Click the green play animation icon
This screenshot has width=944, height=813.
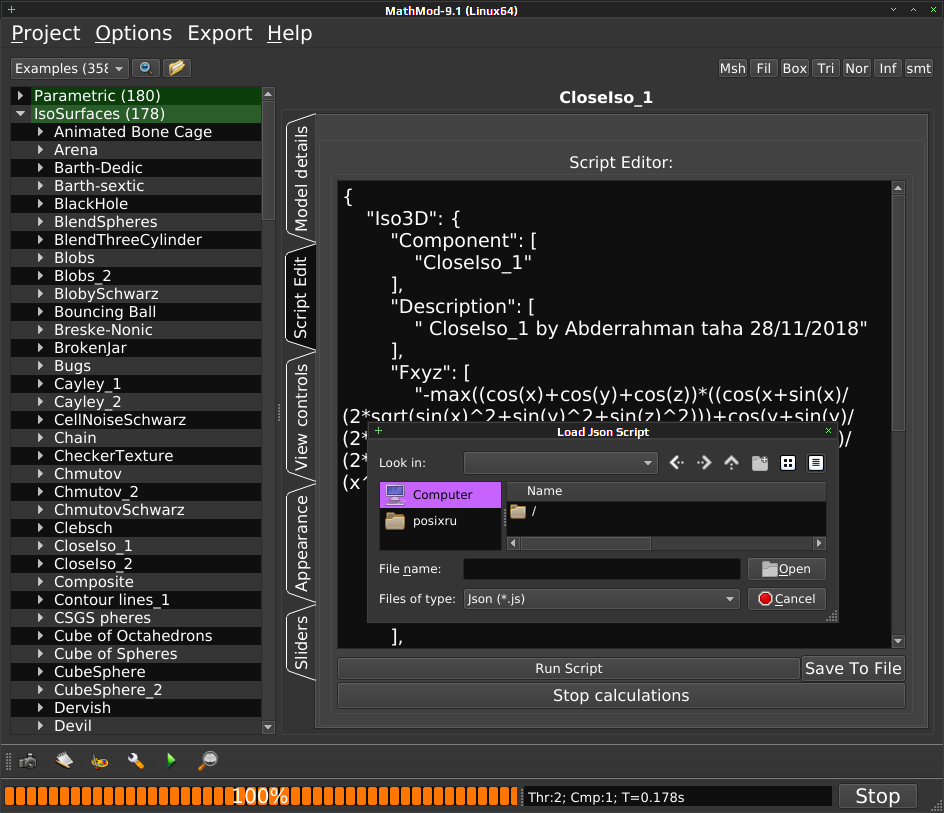(x=171, y=761)
